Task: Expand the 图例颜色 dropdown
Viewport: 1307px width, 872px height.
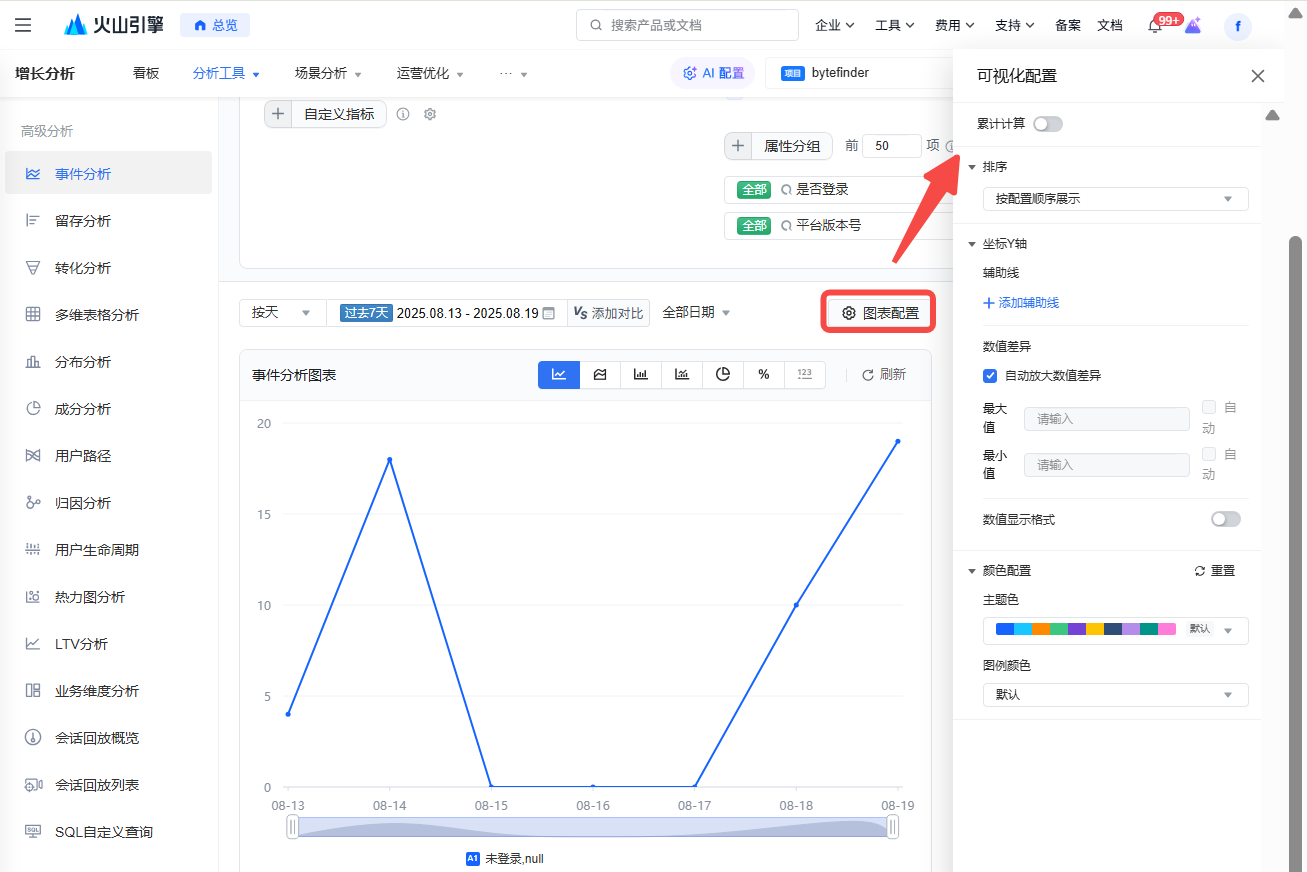Action: coord(1115,695)
